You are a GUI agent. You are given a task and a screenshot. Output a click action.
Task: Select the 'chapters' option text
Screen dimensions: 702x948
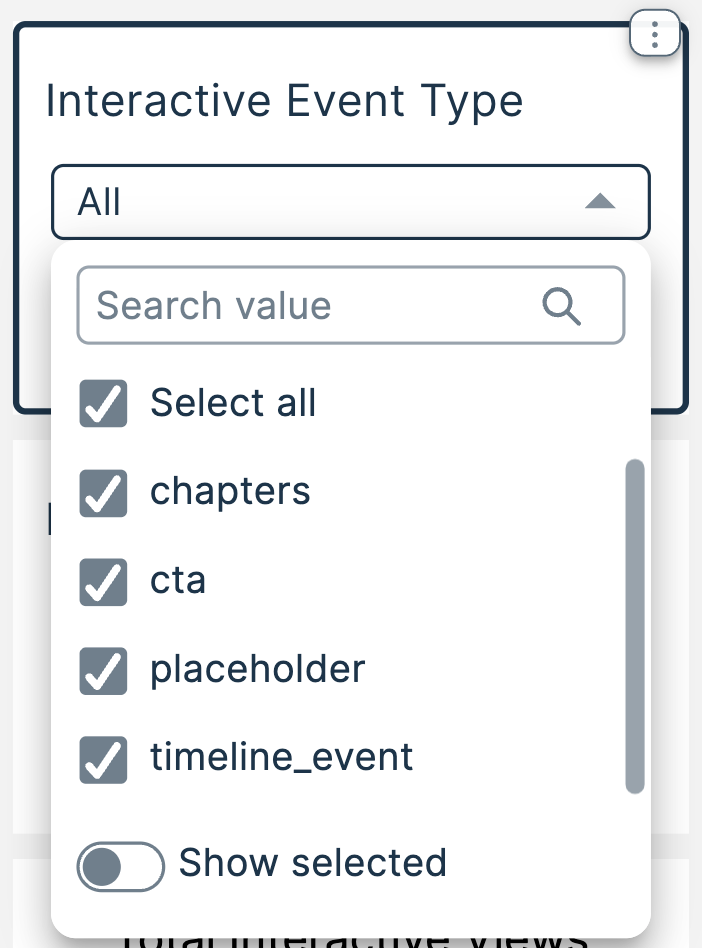(x=230, y=492)
